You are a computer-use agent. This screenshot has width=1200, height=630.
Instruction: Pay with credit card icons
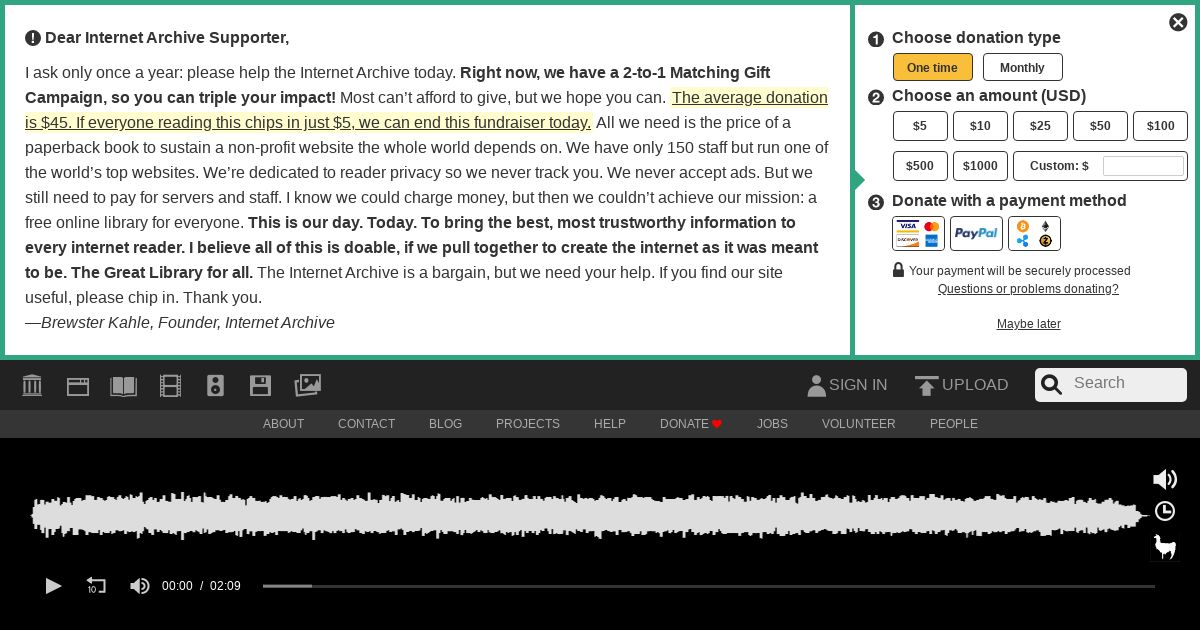pos(918,233)
